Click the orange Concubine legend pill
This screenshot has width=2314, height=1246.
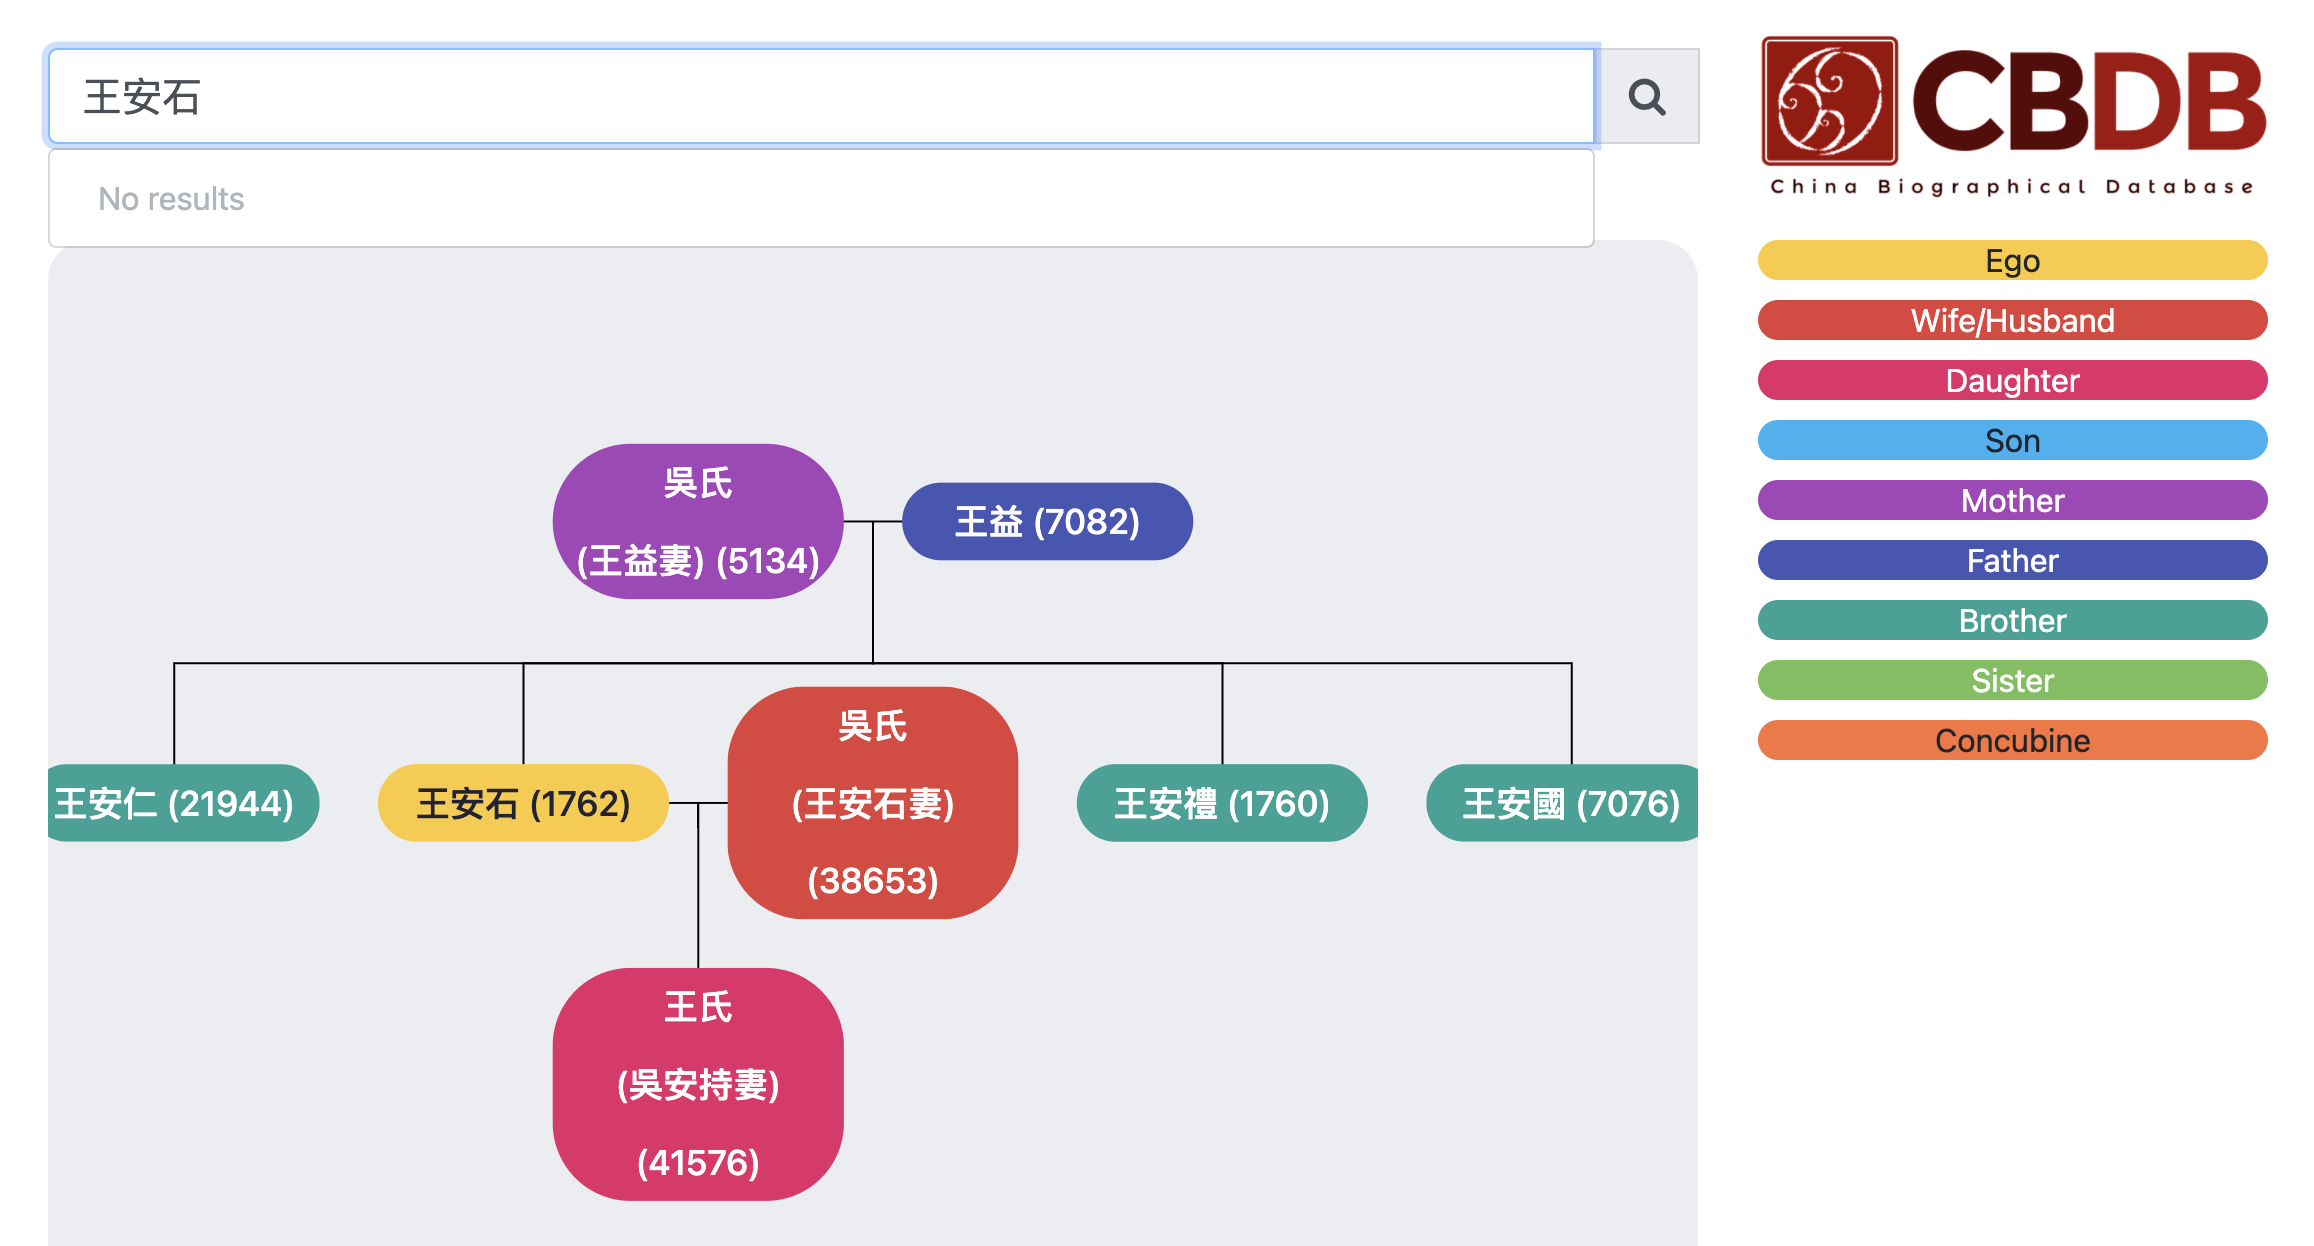click(x=2012, y=741)
